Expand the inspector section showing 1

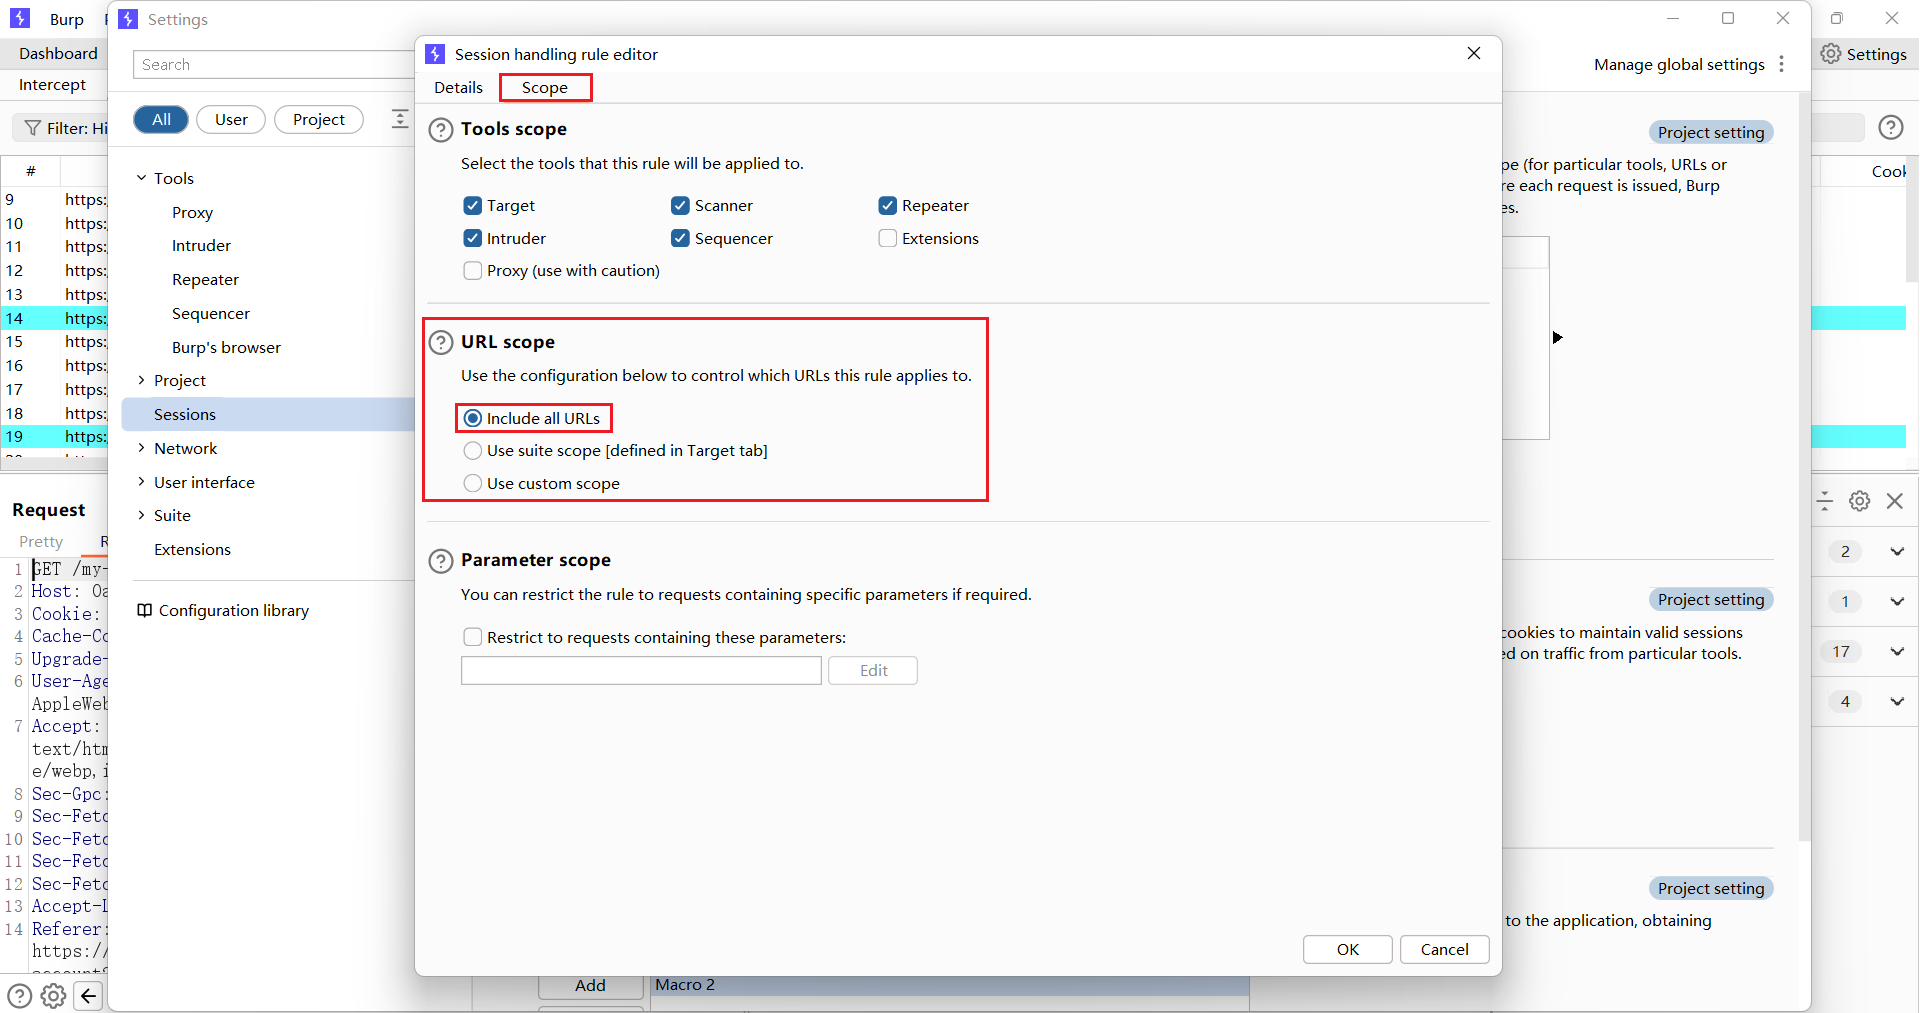coord(1896,601)
